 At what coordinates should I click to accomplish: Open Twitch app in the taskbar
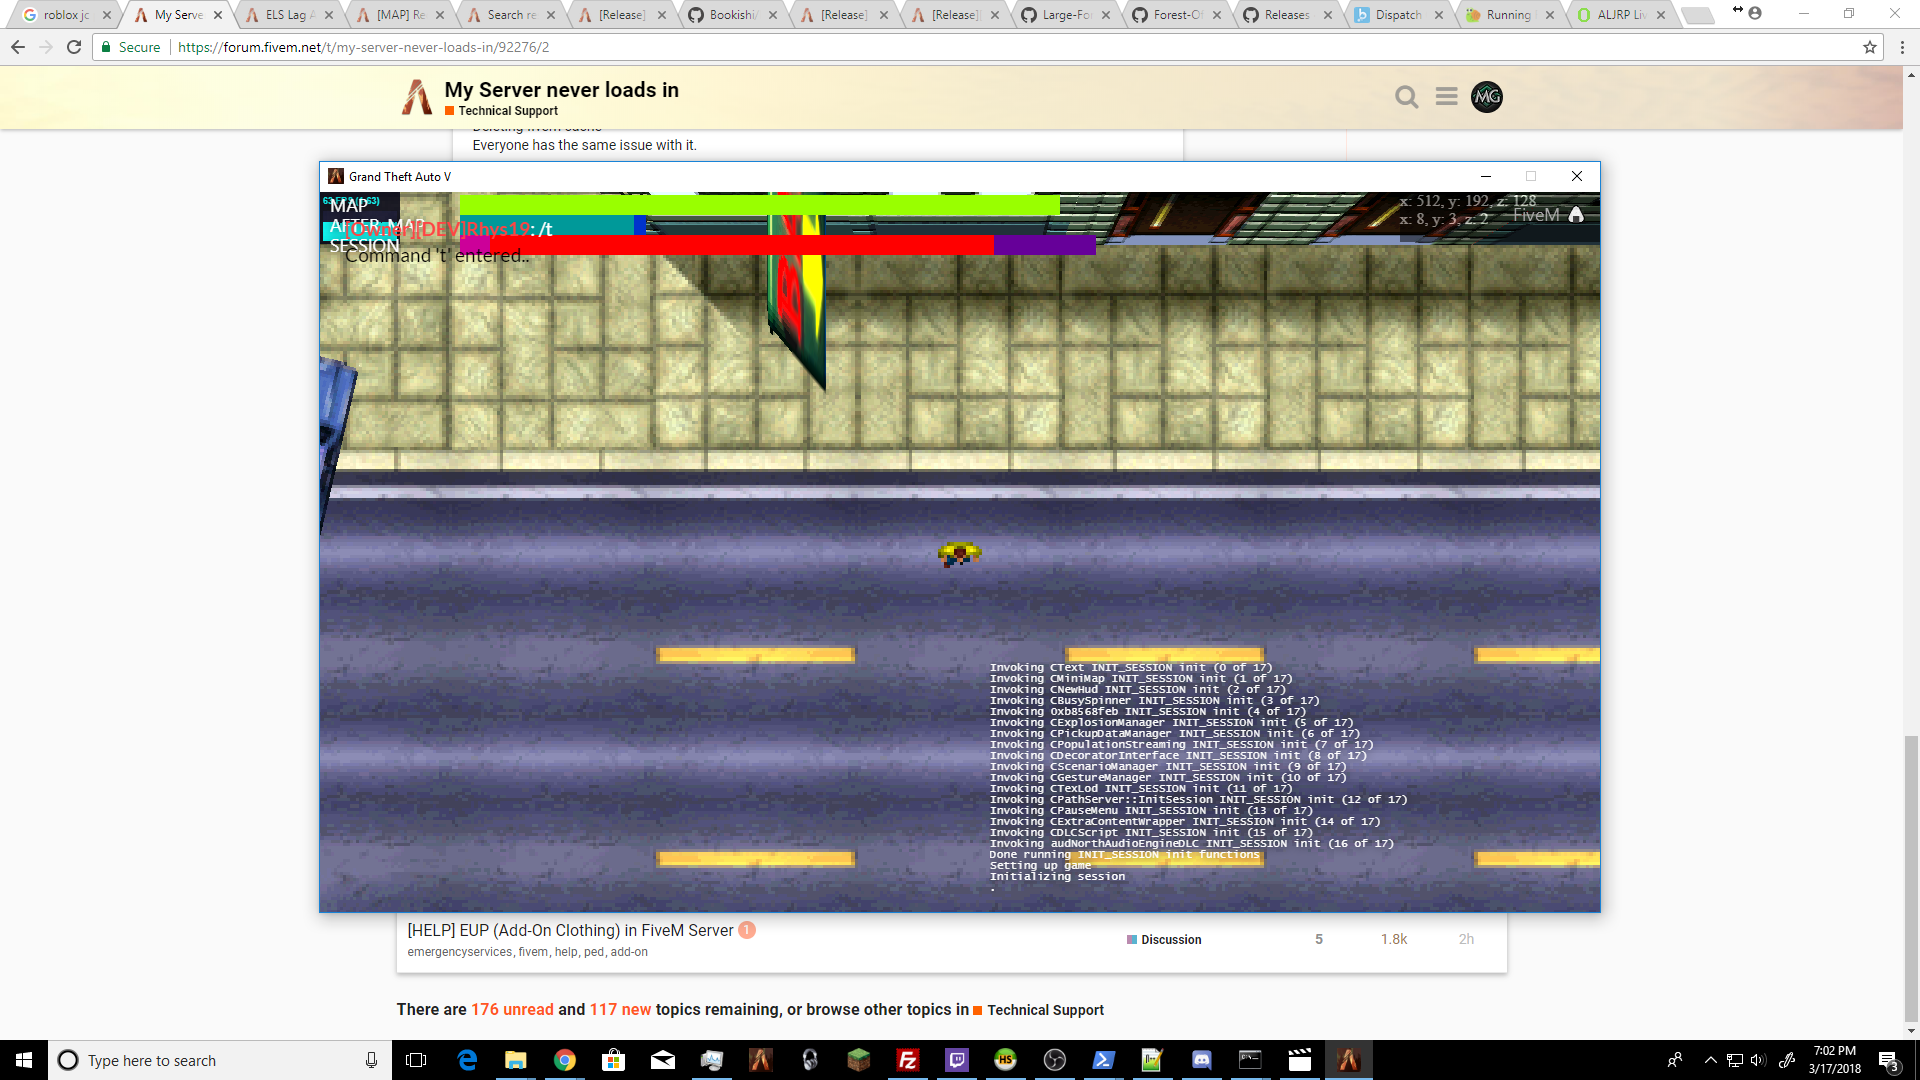tap(956, 1060)
